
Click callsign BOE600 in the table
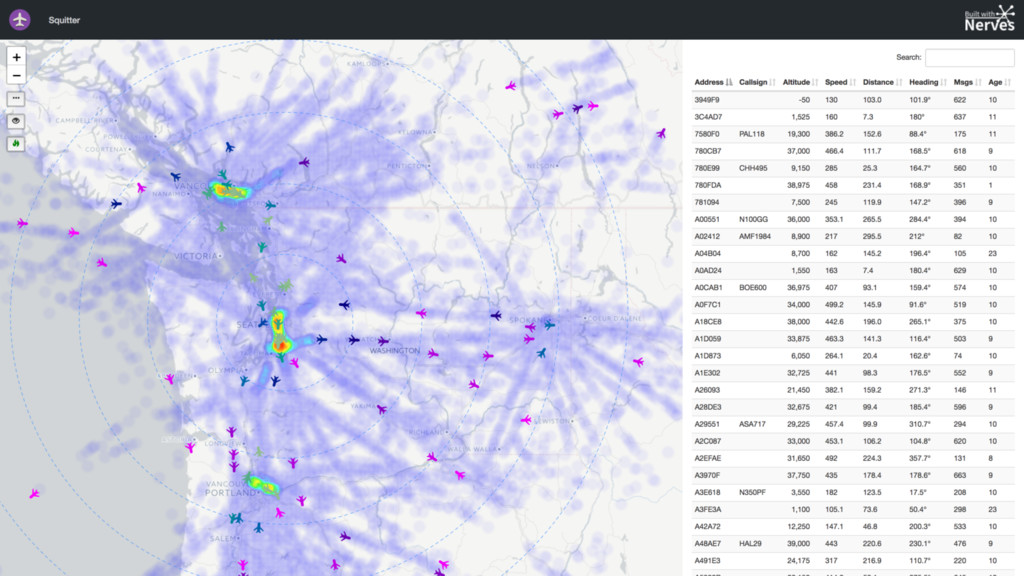[753, 287]
